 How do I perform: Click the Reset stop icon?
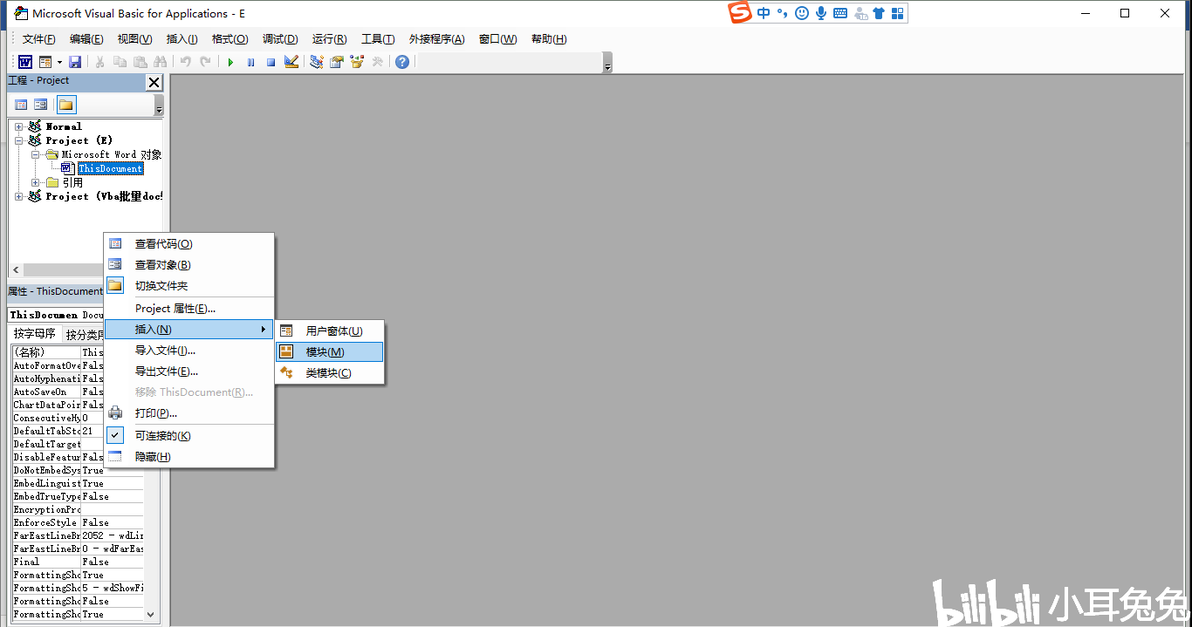(x=271, y=62)
